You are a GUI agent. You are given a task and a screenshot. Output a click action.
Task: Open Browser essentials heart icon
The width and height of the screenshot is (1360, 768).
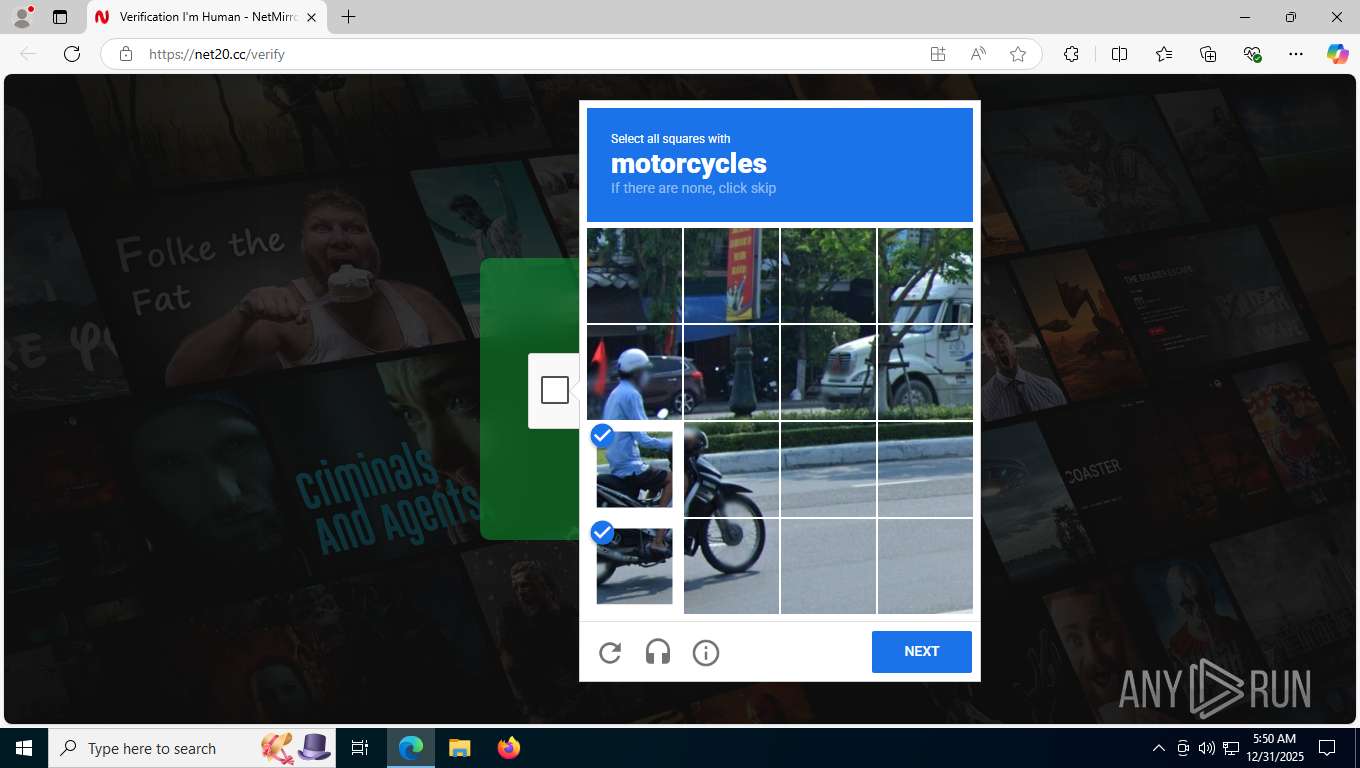1252,54
